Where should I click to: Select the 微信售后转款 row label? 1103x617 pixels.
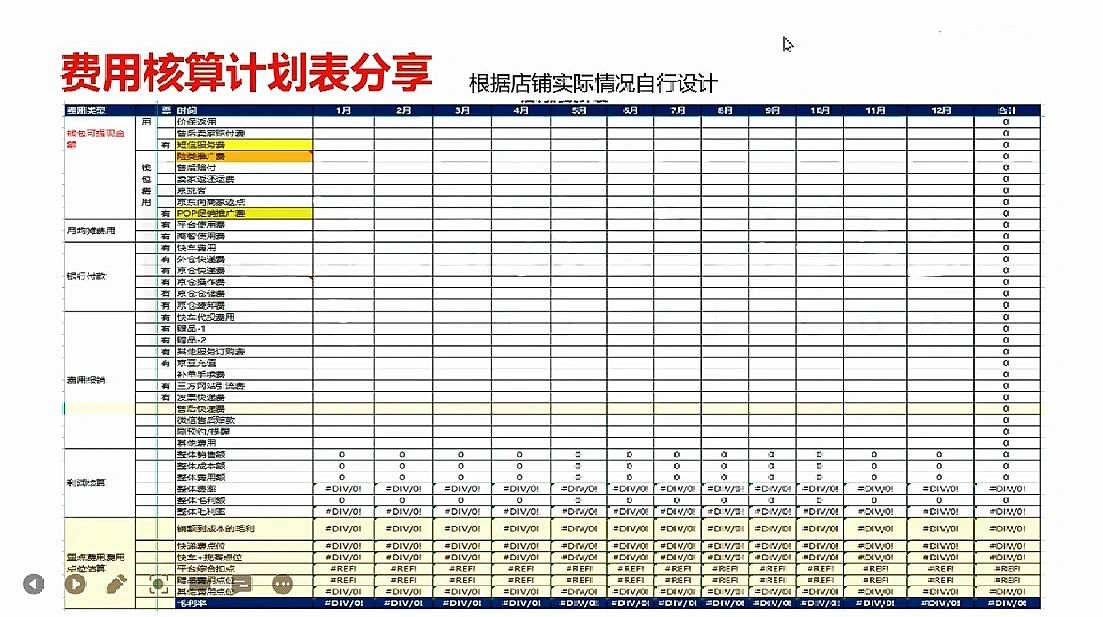(x=205, y=420)
